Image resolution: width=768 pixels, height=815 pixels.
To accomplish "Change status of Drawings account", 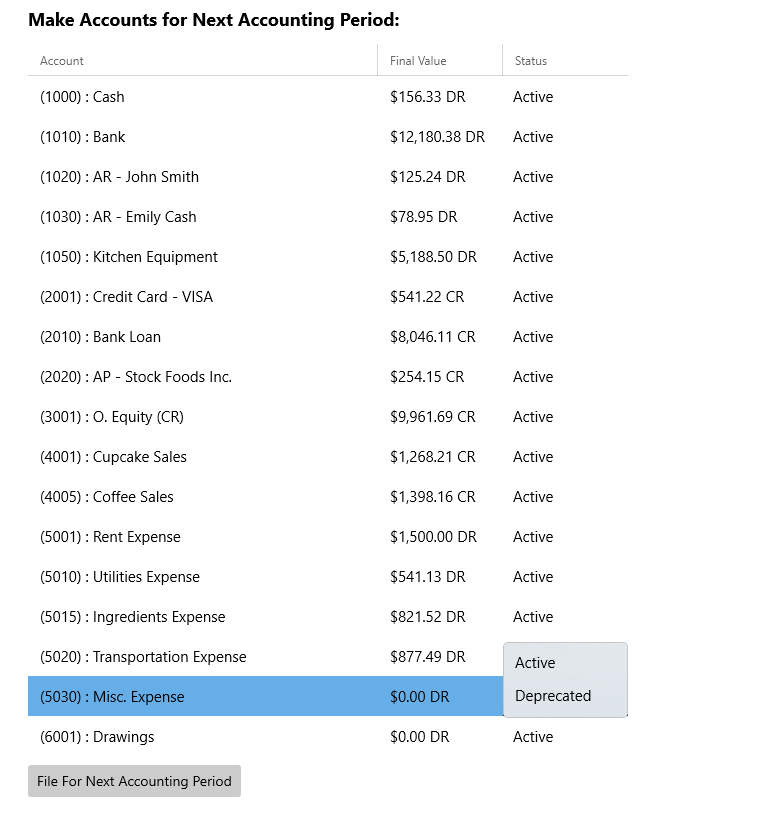I will pyautogui.click(x=565, y=737).
